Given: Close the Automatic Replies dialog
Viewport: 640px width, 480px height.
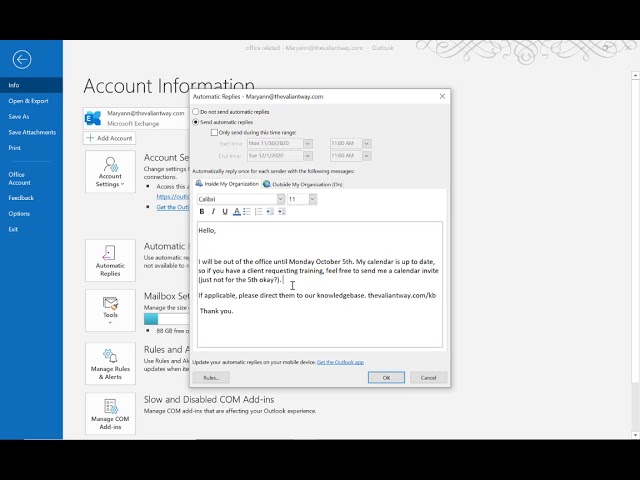Looking at the screenshot, I should pos(442,96).
